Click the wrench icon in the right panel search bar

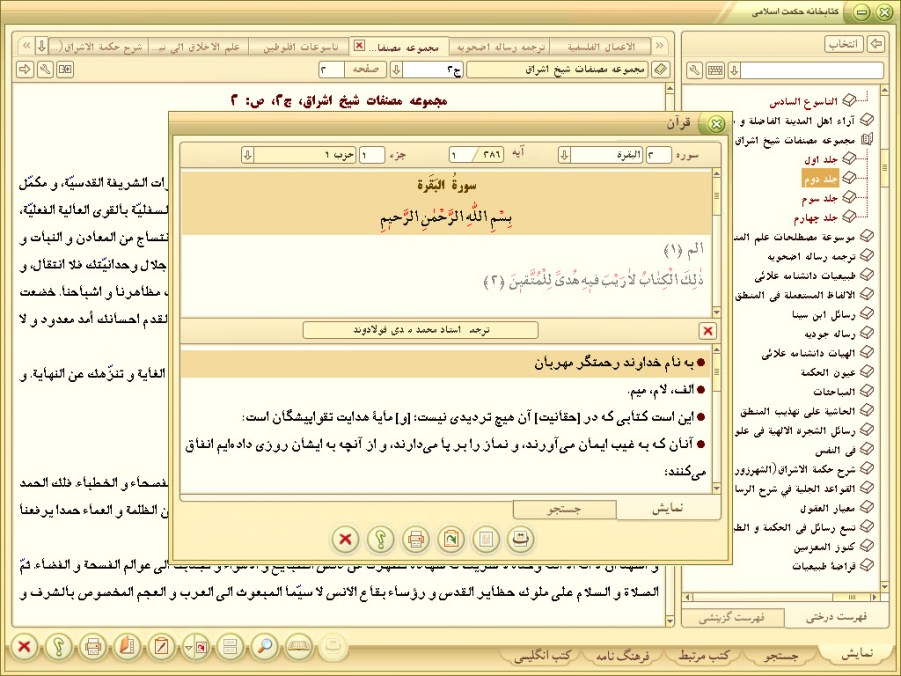695,71
